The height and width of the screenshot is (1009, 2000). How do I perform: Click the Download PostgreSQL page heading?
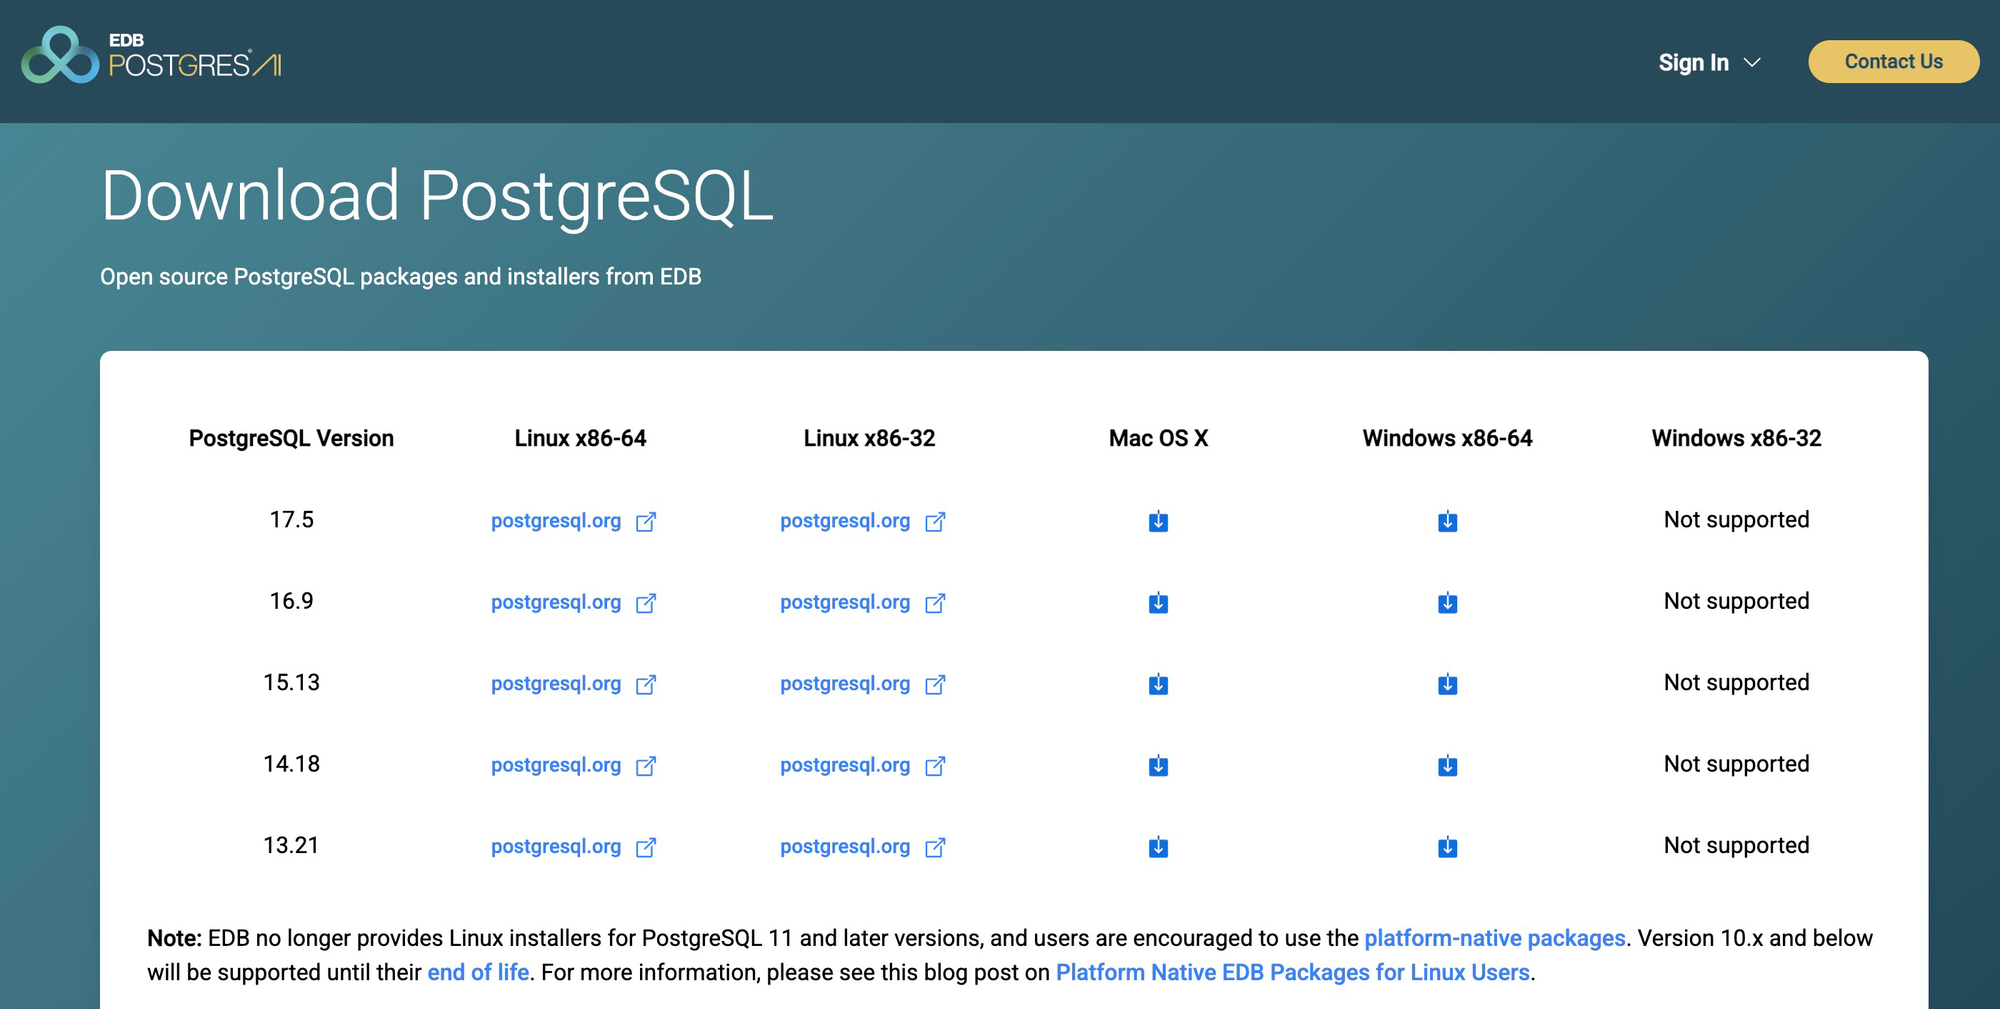click(x=437, y=195)
